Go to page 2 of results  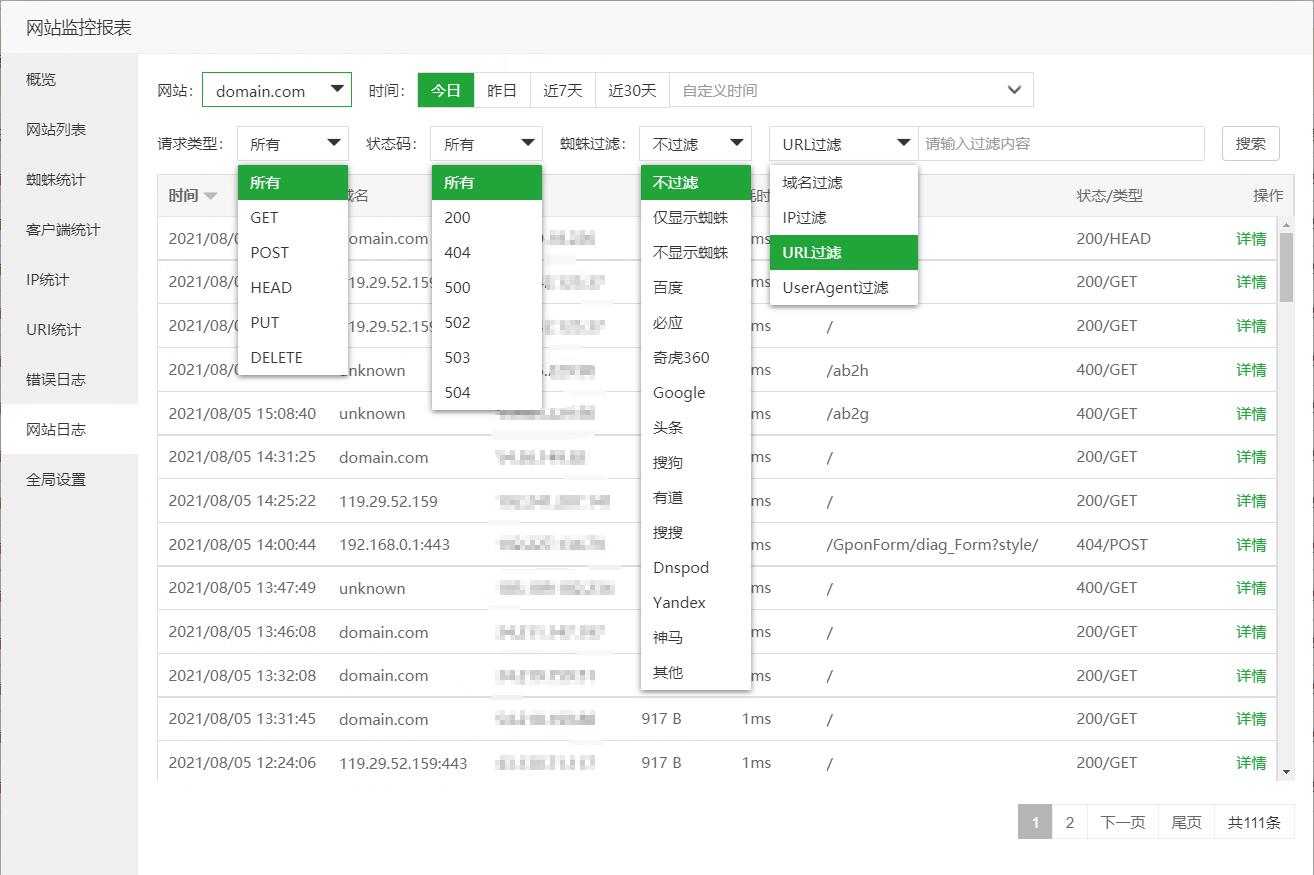(1070, 823)
